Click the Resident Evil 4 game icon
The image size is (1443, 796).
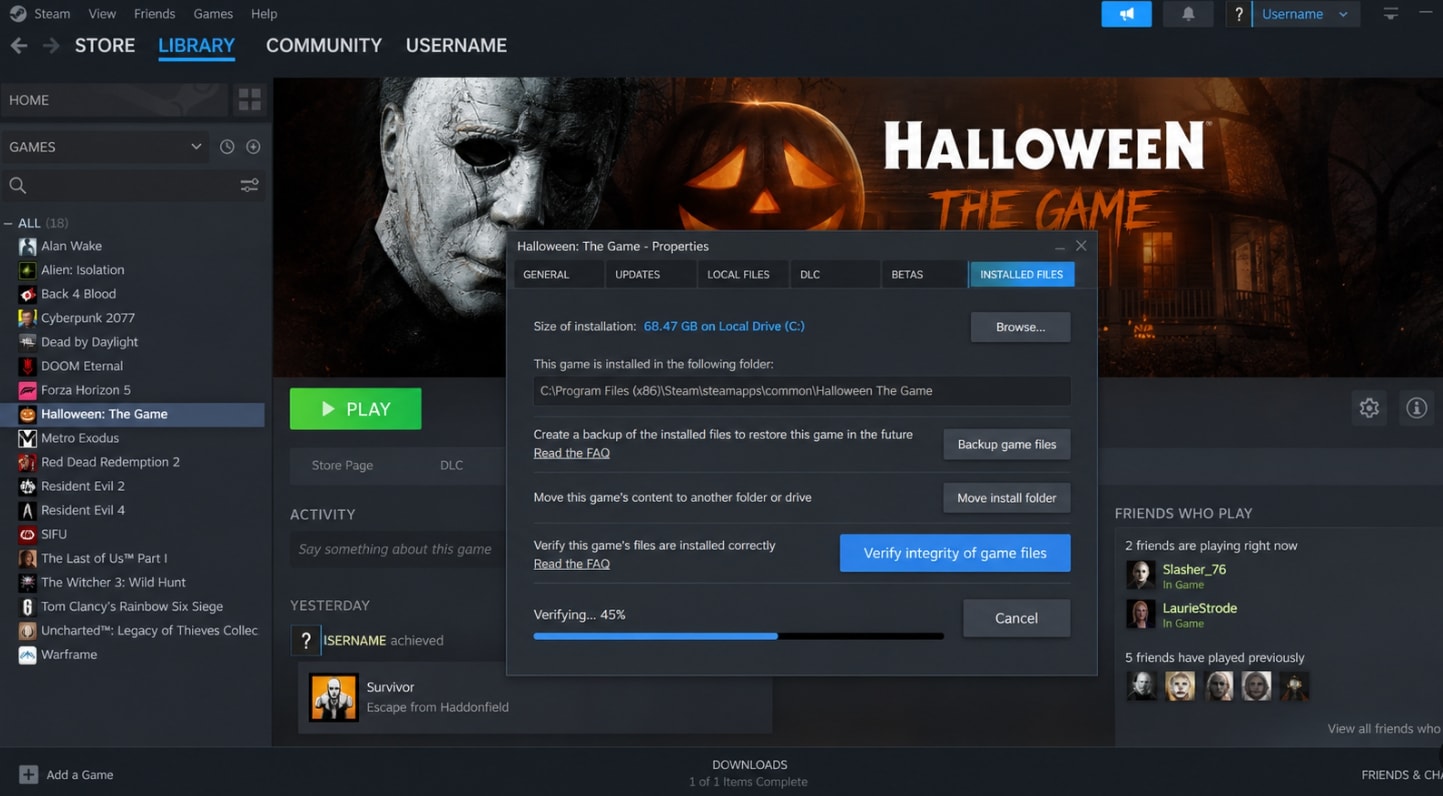pos(27,510)
